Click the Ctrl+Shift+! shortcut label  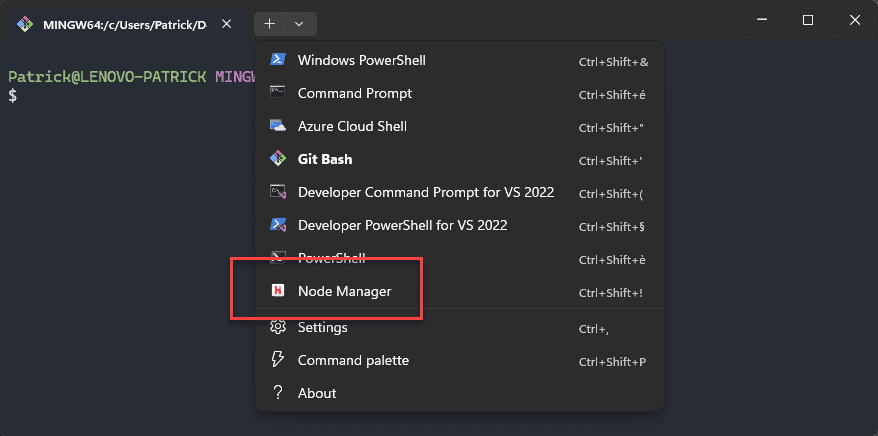click(x=611, y=293)
